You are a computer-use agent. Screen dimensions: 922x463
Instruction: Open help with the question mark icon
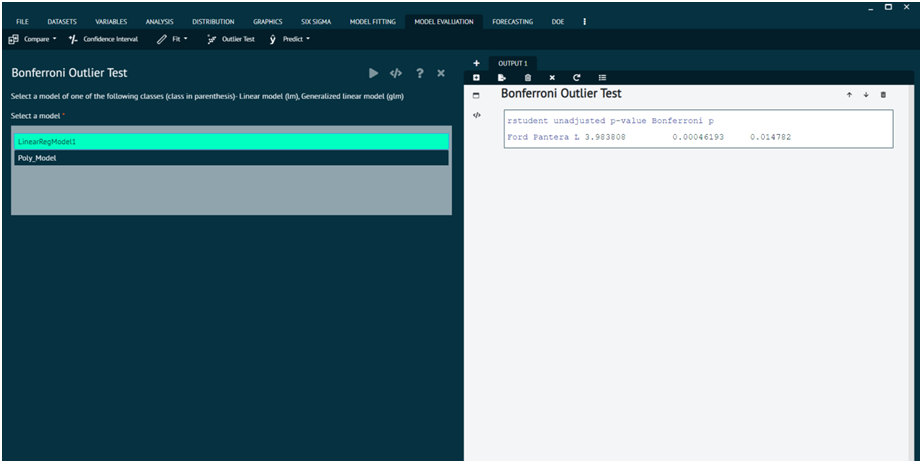(419, 73)
